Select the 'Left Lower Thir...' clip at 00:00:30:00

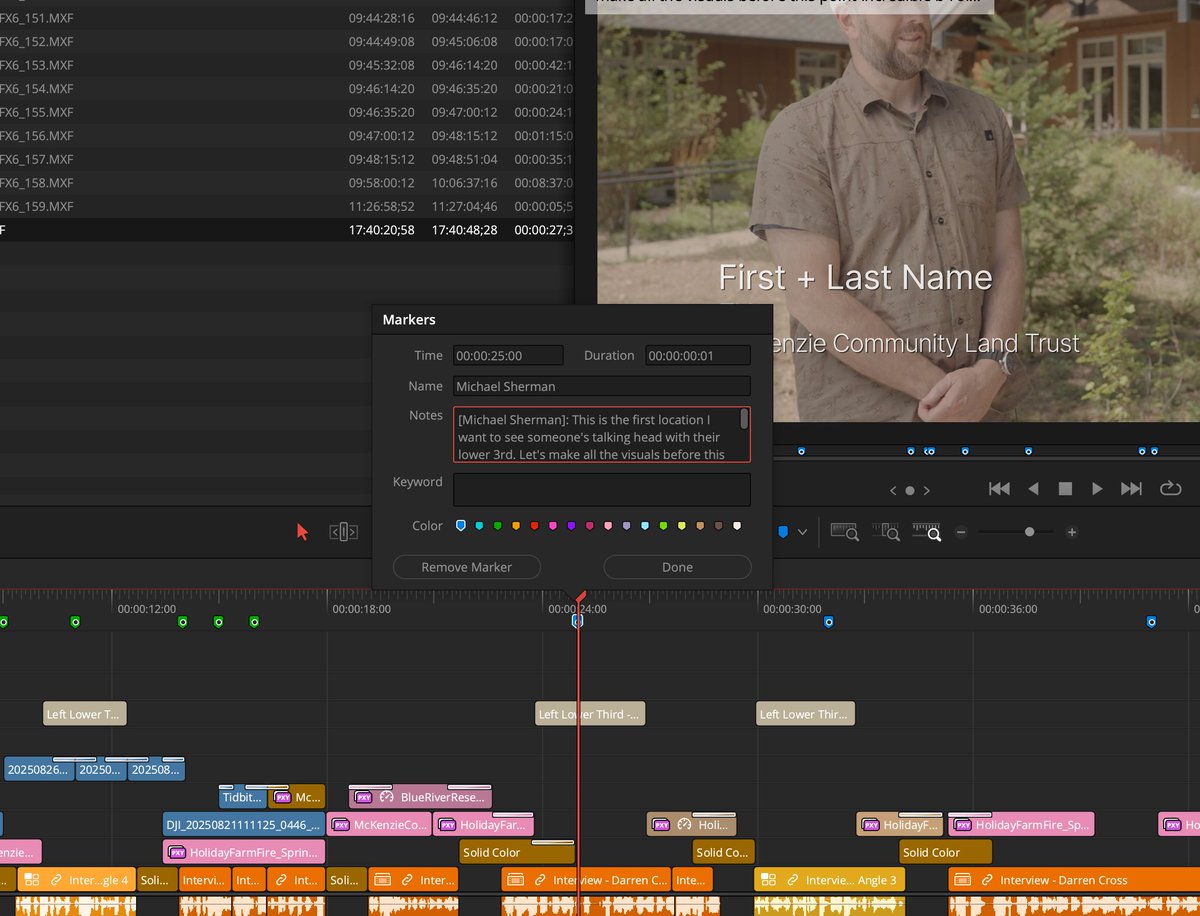(x=805, y=714)
